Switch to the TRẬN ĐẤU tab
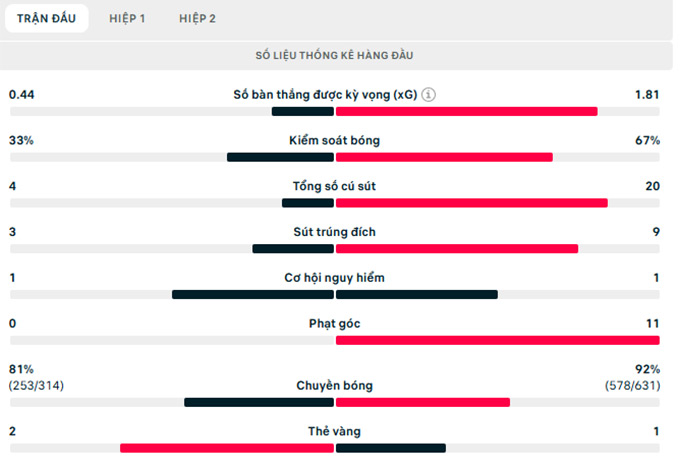 coord(46,18)
